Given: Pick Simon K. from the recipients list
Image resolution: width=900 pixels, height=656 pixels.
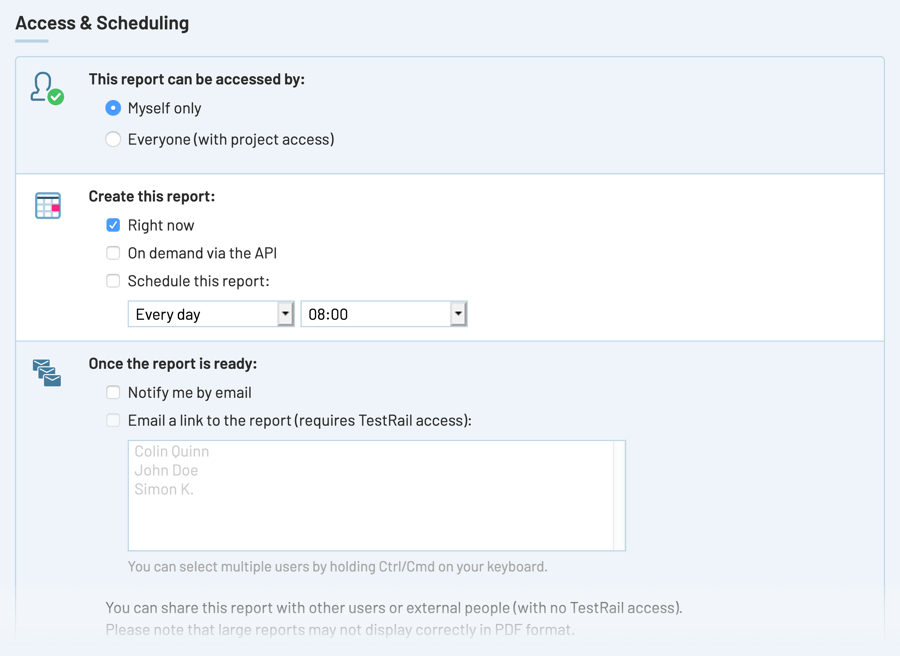Looking at the screenshot, I should [164, 489].
